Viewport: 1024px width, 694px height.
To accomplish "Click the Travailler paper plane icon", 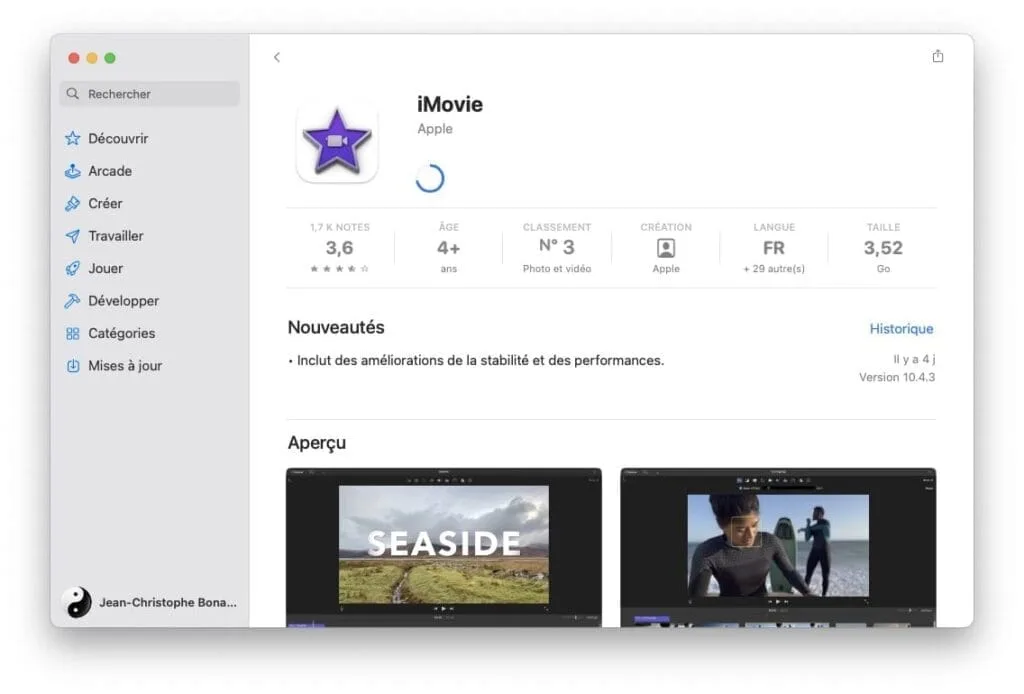I will coord(72,236).
